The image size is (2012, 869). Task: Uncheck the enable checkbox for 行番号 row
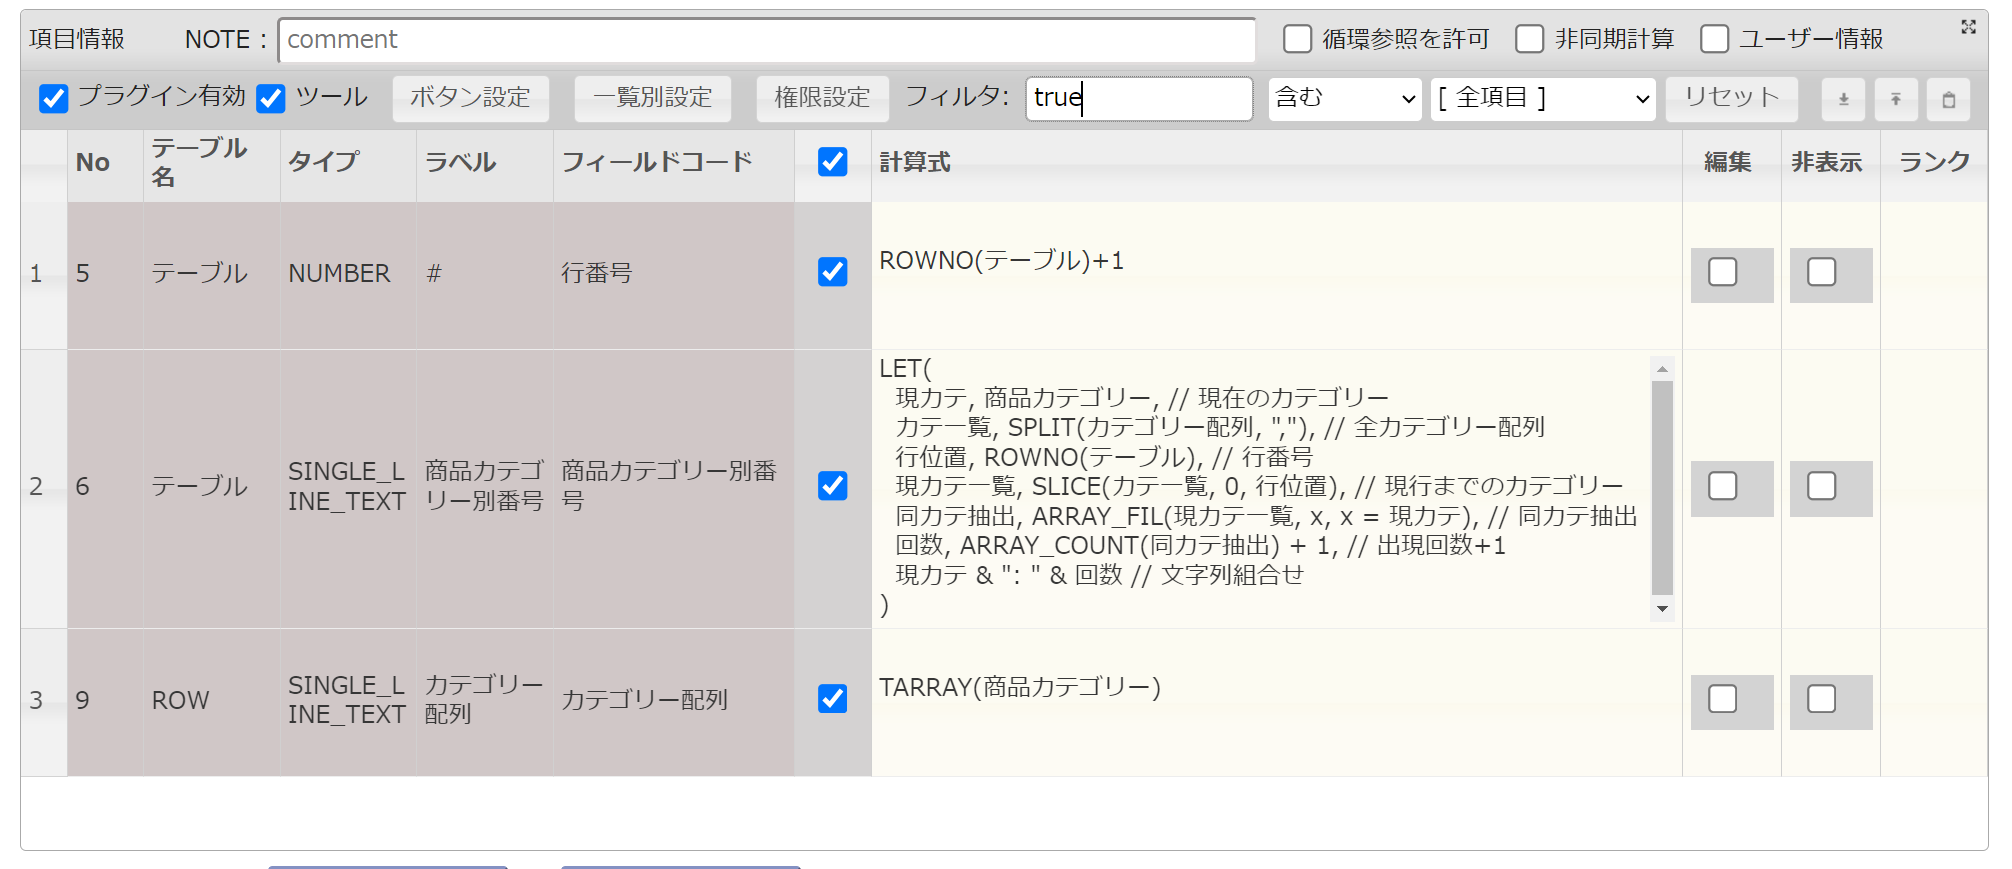832,272
